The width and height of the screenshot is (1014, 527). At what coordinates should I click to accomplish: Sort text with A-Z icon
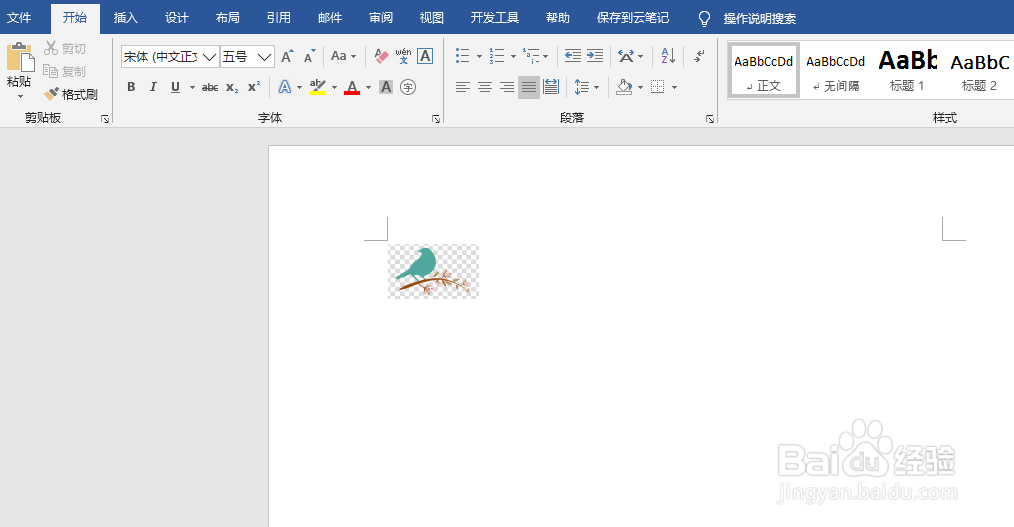click(669, 56)
